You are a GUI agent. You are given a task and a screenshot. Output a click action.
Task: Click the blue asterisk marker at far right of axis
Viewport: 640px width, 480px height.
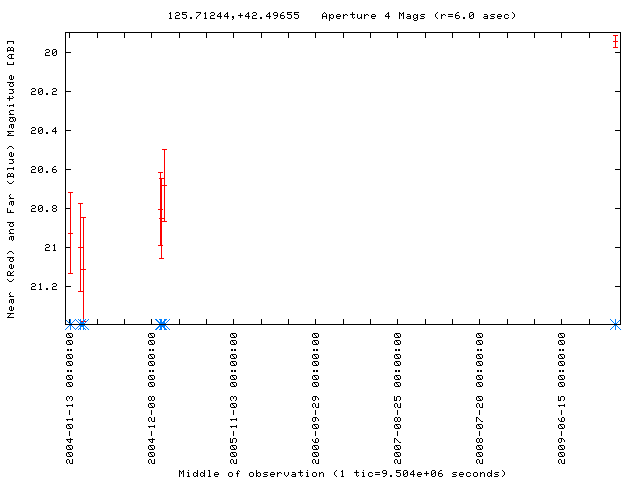615,325
